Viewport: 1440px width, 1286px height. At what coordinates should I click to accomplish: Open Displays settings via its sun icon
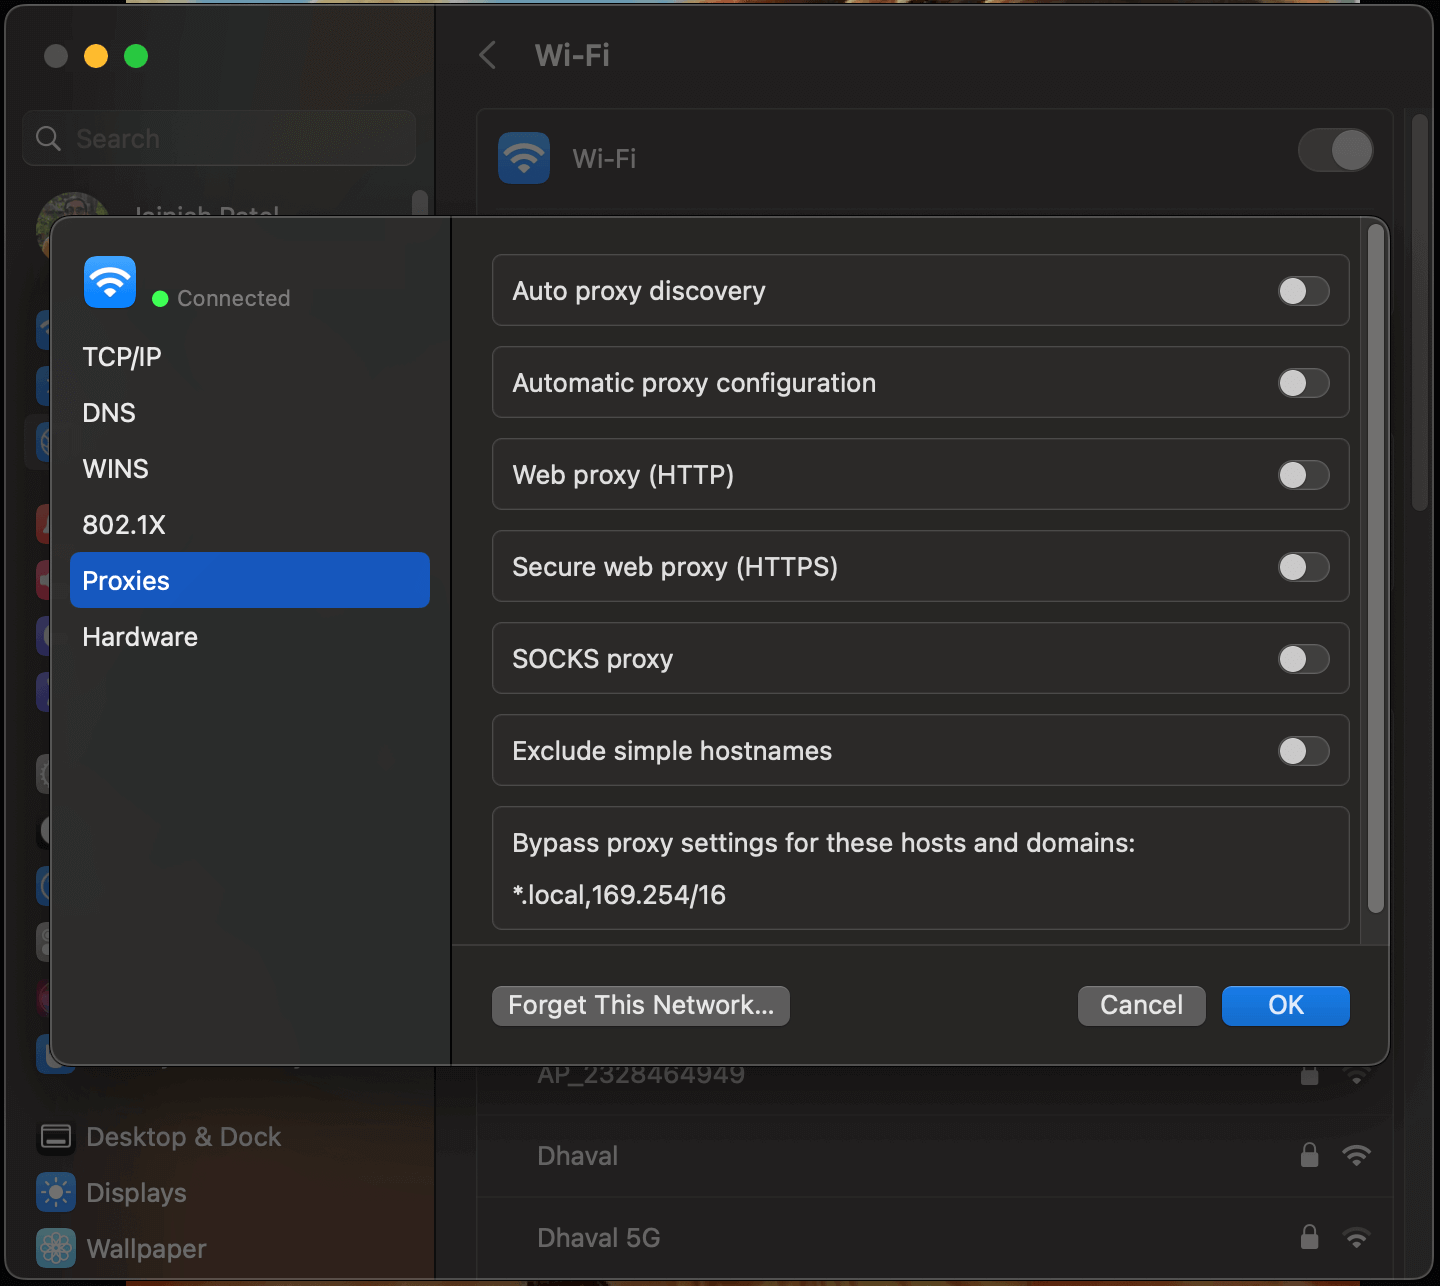coord(56,1192)
